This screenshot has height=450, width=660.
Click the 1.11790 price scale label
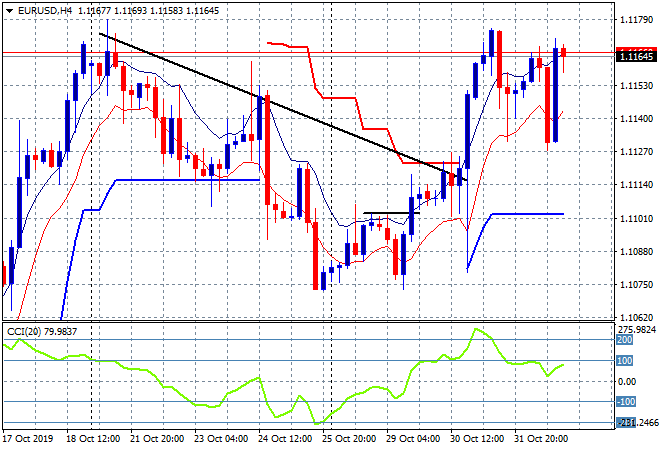point(636,19)
